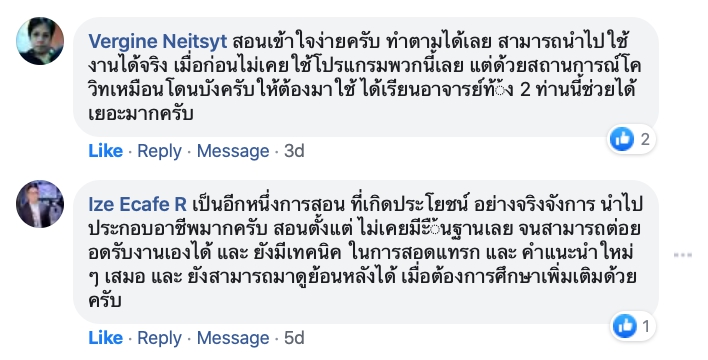Open the Ize Ecafe R profile name link
Viewport: 708px width, 360px height.
coord(137,205)
